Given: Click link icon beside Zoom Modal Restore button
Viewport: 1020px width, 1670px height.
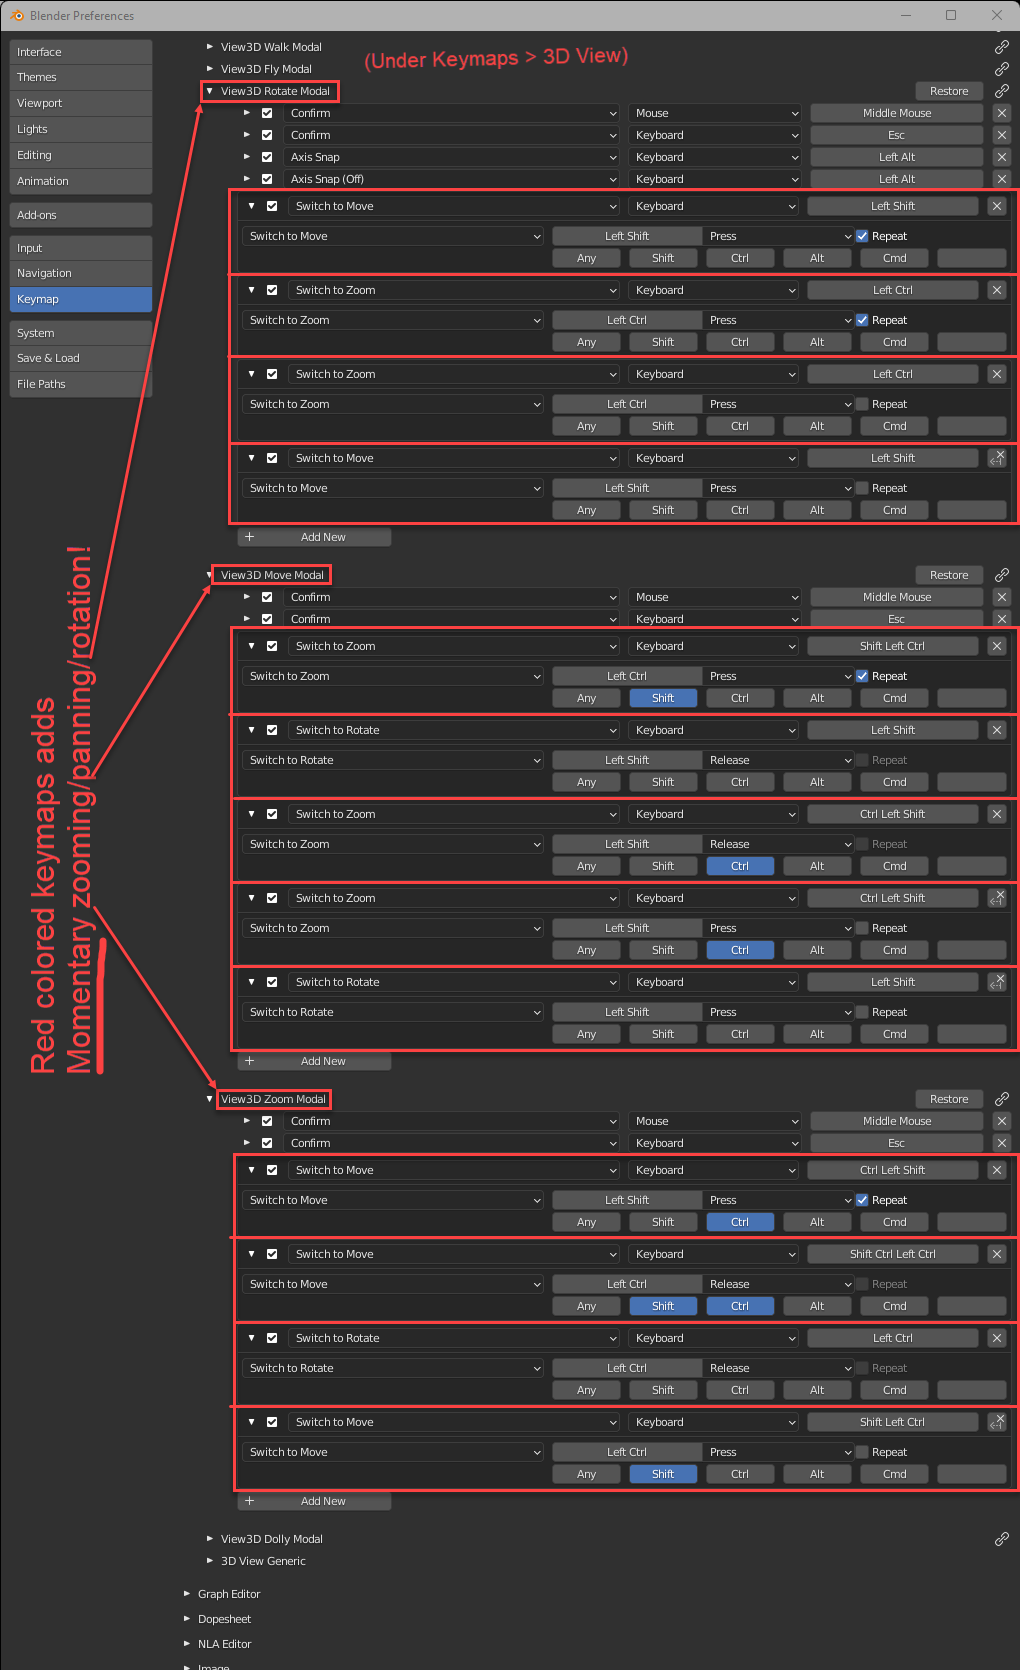Looking at the screenshot, I should point(1001,1099).
